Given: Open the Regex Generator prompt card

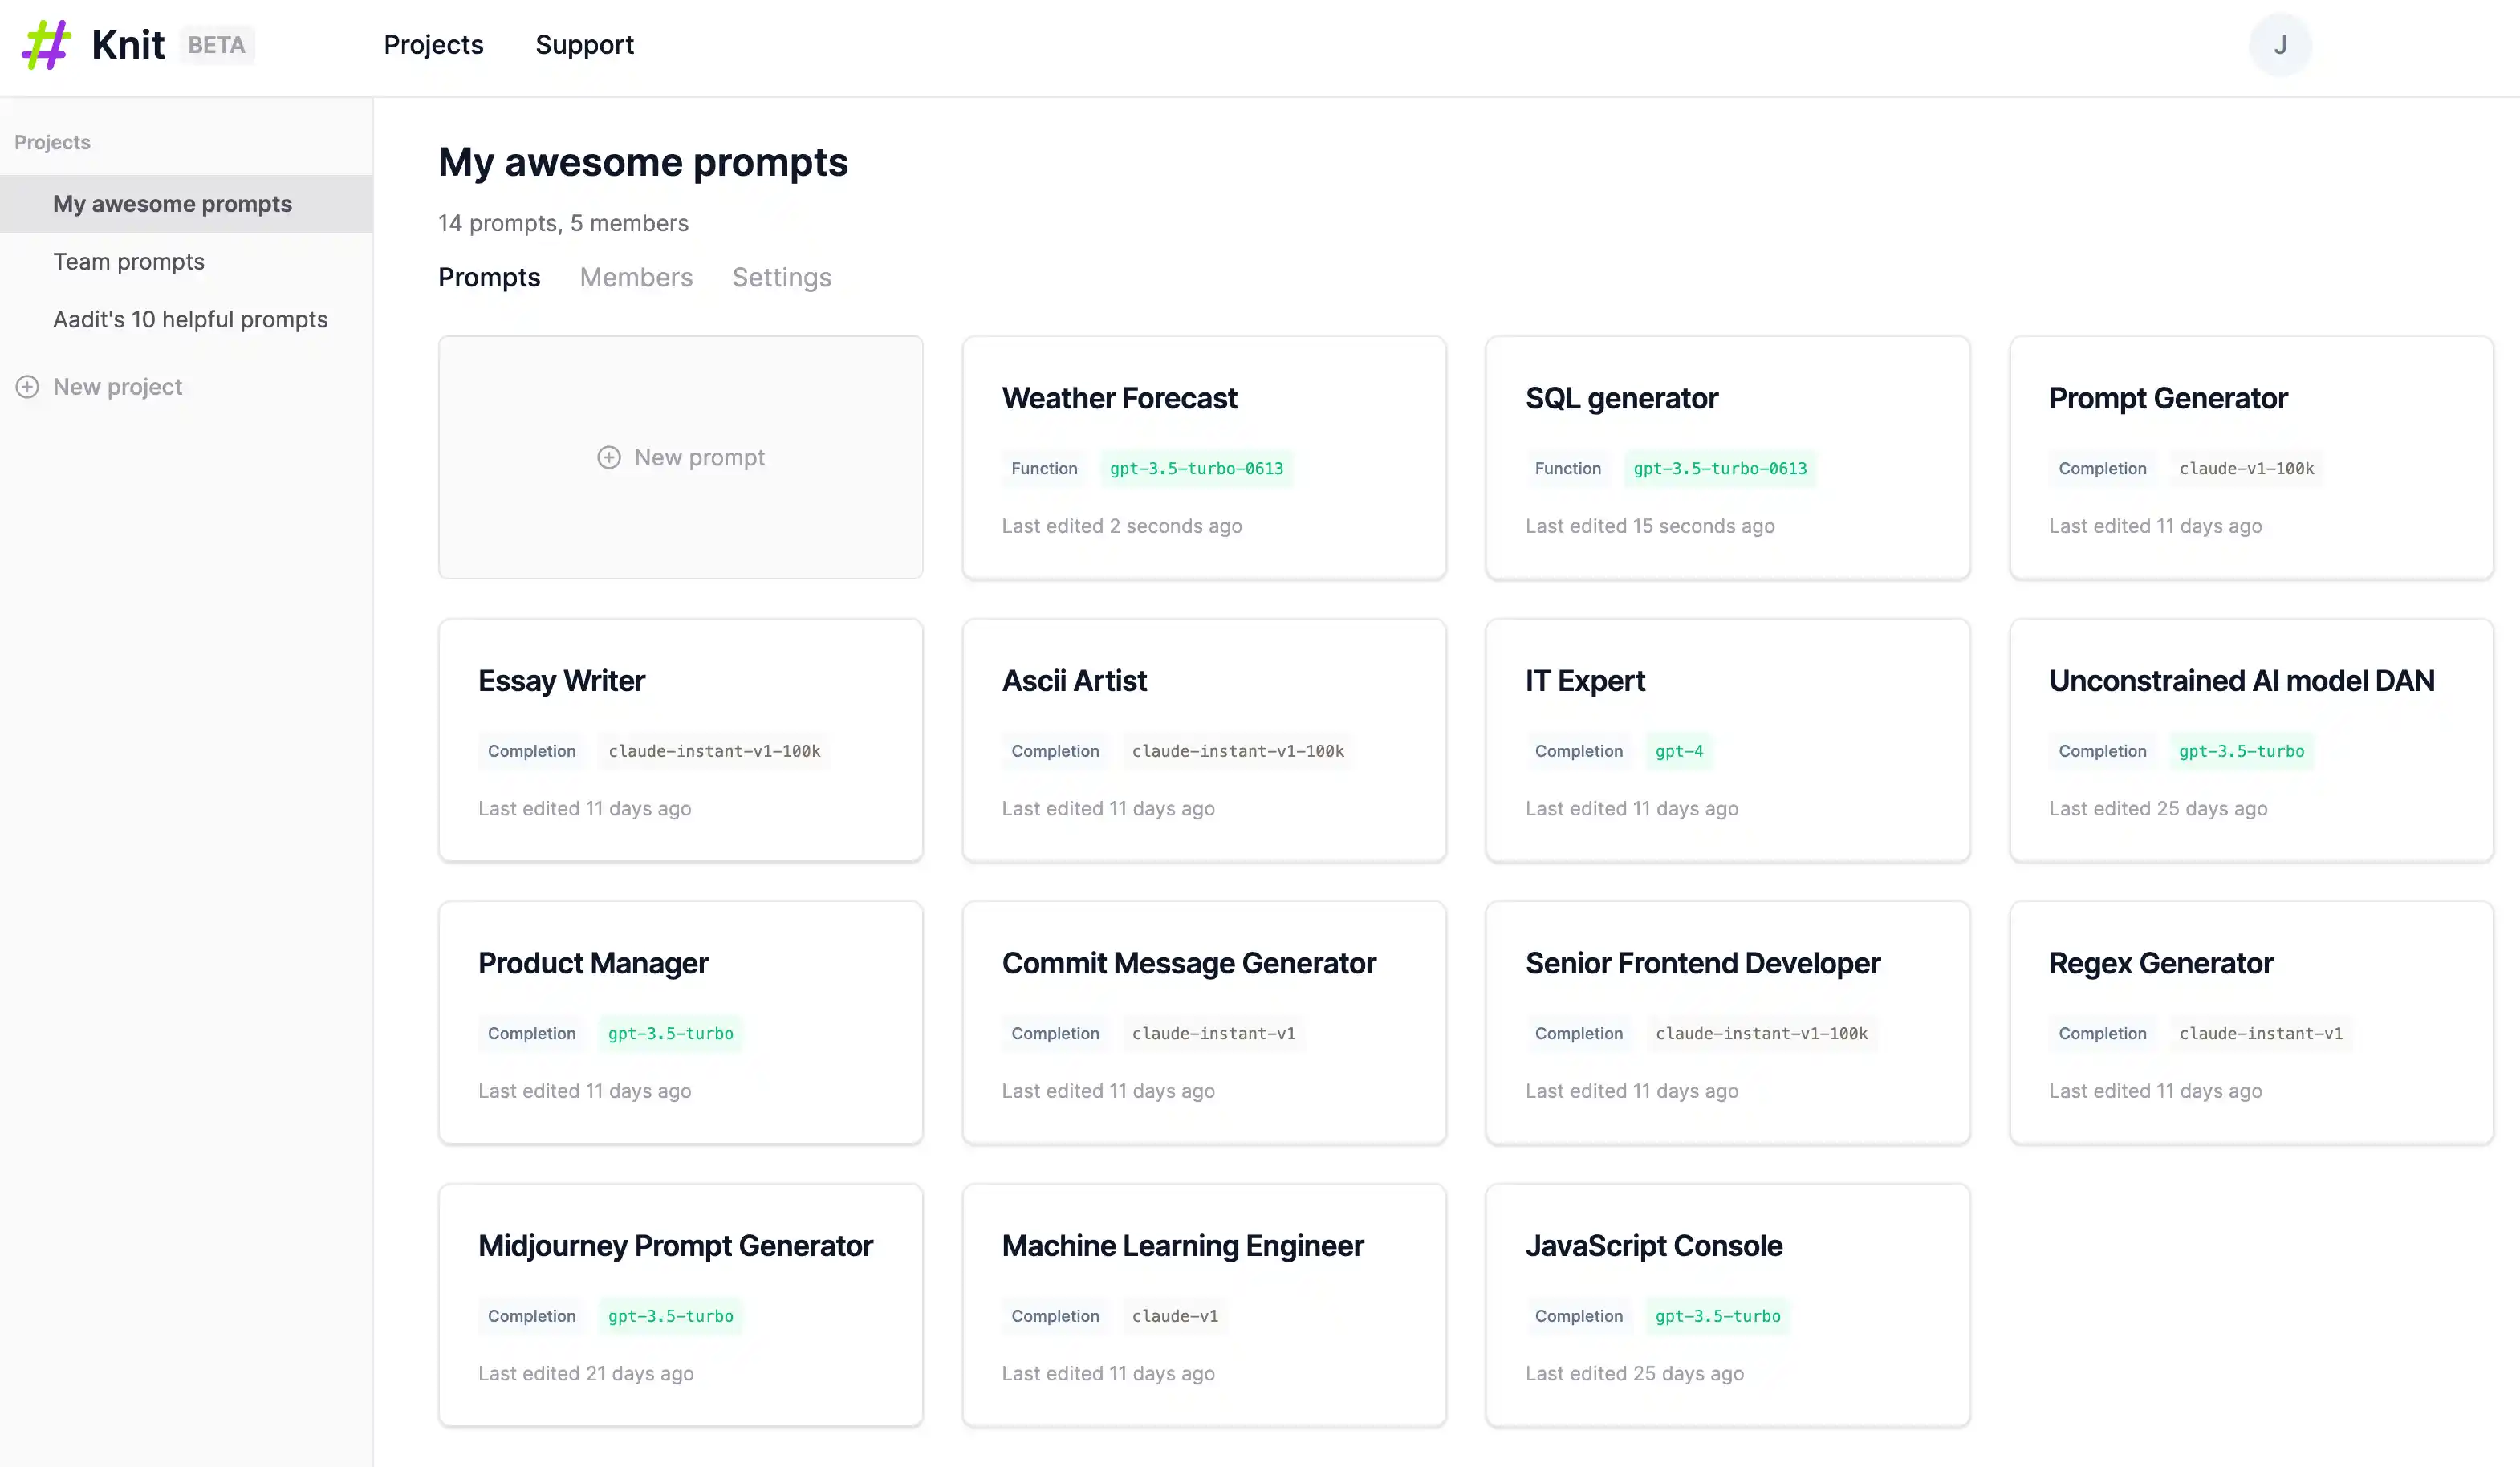Looking at the screenshot, I should [2251, 1023].
